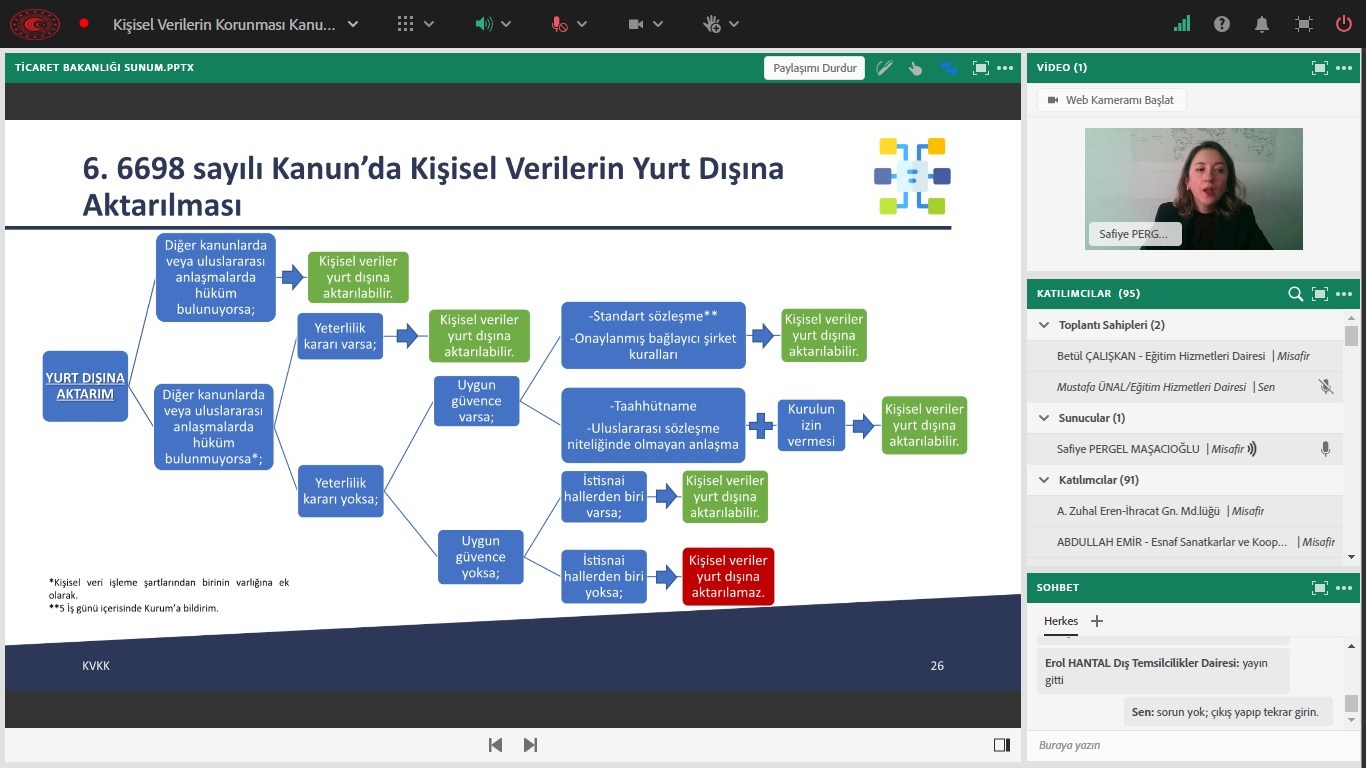Go to the next slide
The width and height of the screenshot is (1366, 768).
click(x=530, y=745)
